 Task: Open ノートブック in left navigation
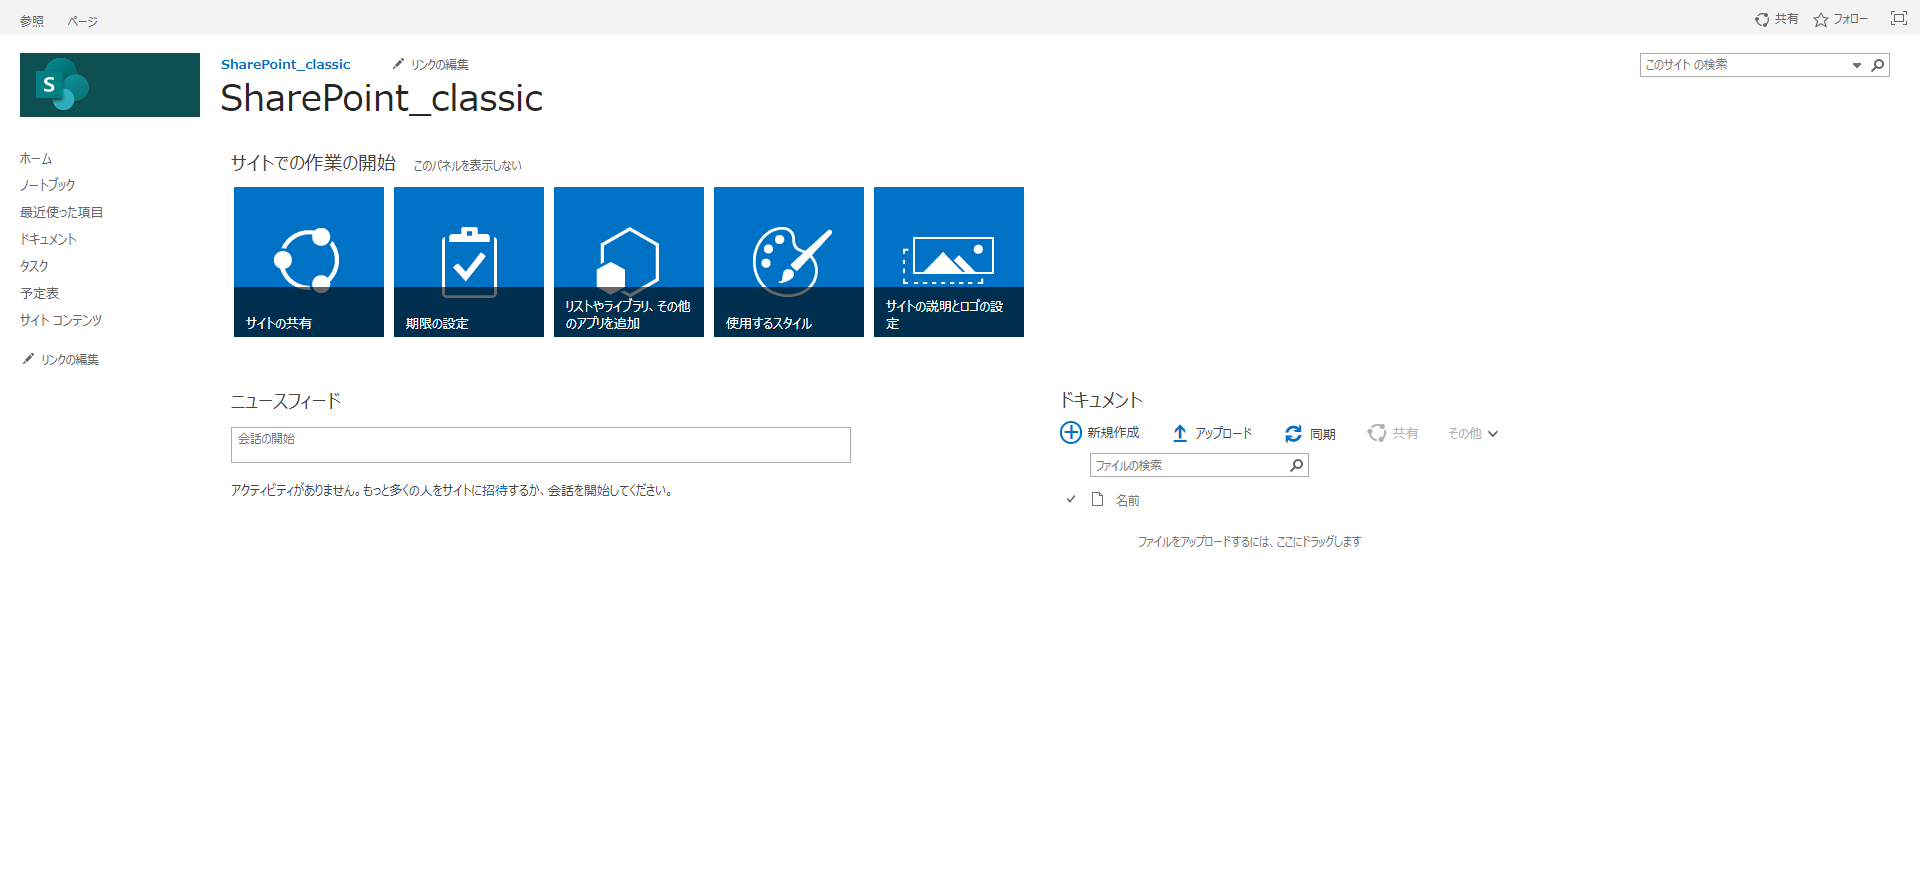[x=48, y=185]
